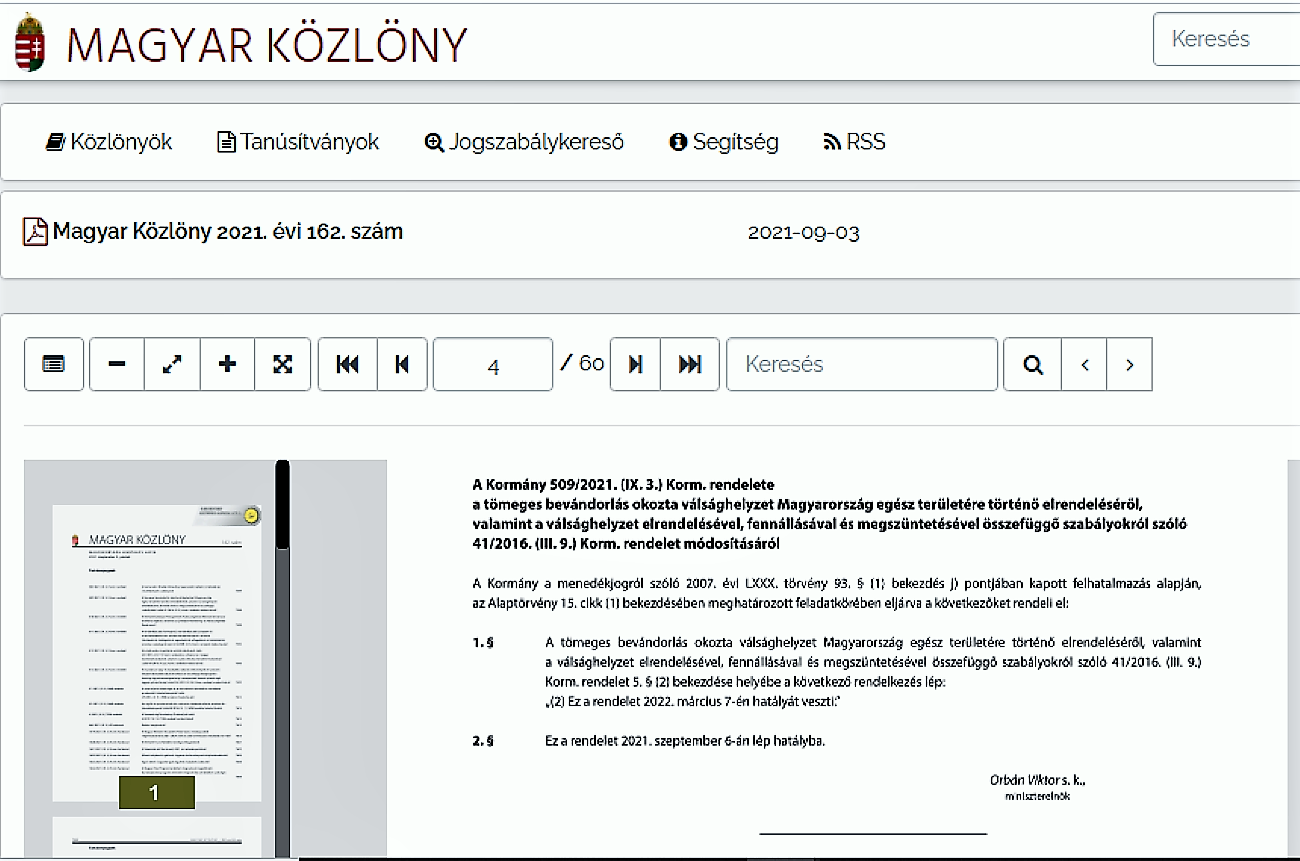
Task: Click the '/ 60' total page count
Action: [582, 363]
